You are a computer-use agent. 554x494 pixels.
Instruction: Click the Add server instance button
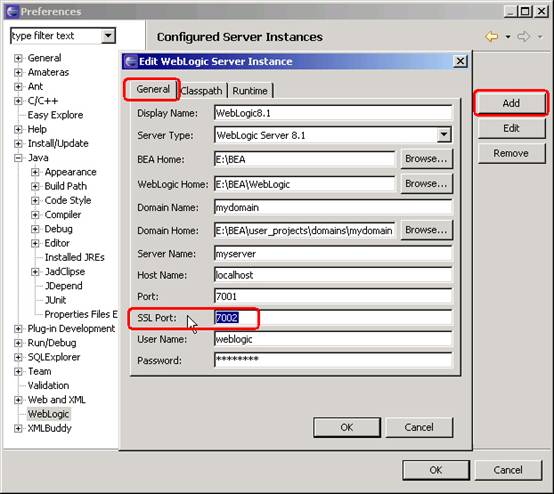(511, 103)
